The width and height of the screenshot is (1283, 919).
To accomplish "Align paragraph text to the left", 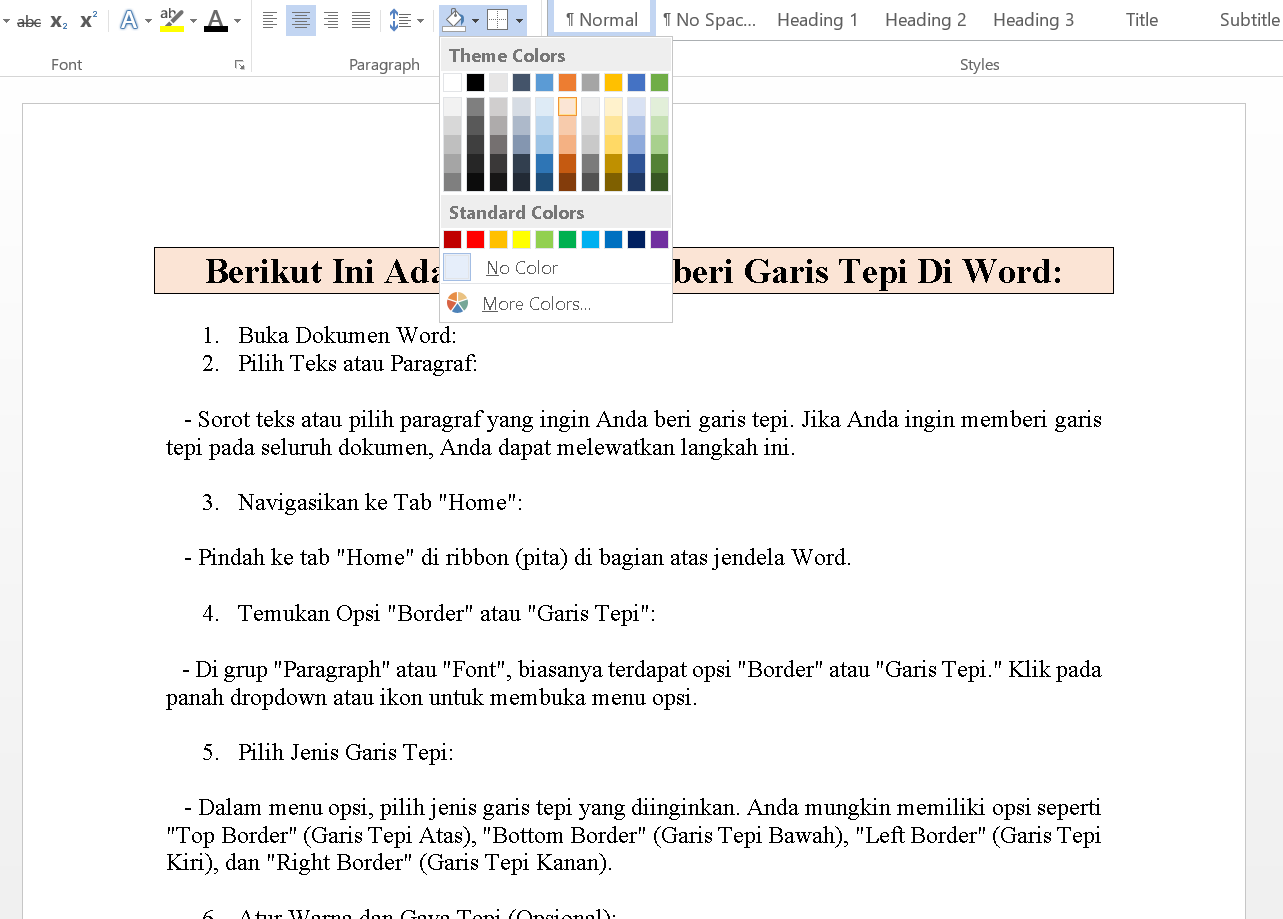I will 270,20.
